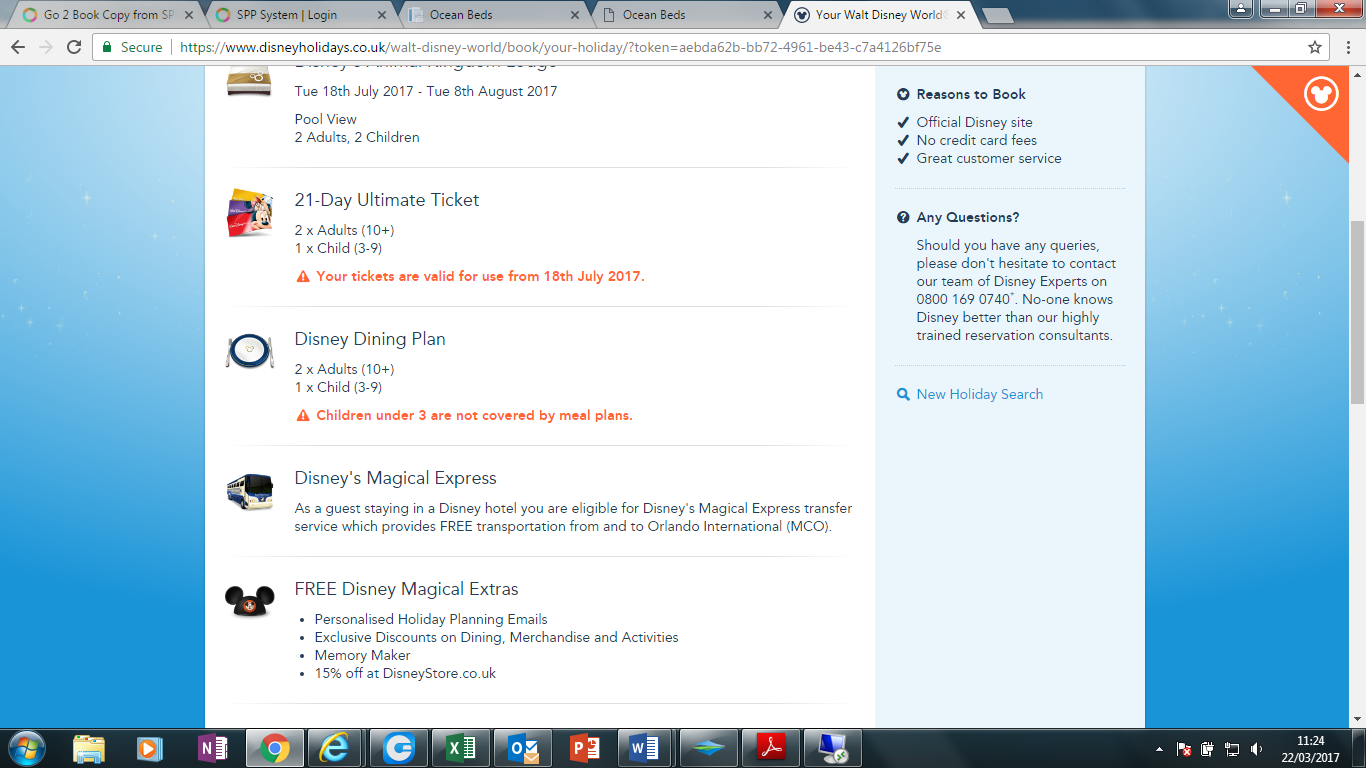Open Remote Desktop Connection from taskbar
Image resolution: width=1366 pixels, height=768 pixels.
pos(831,748)
